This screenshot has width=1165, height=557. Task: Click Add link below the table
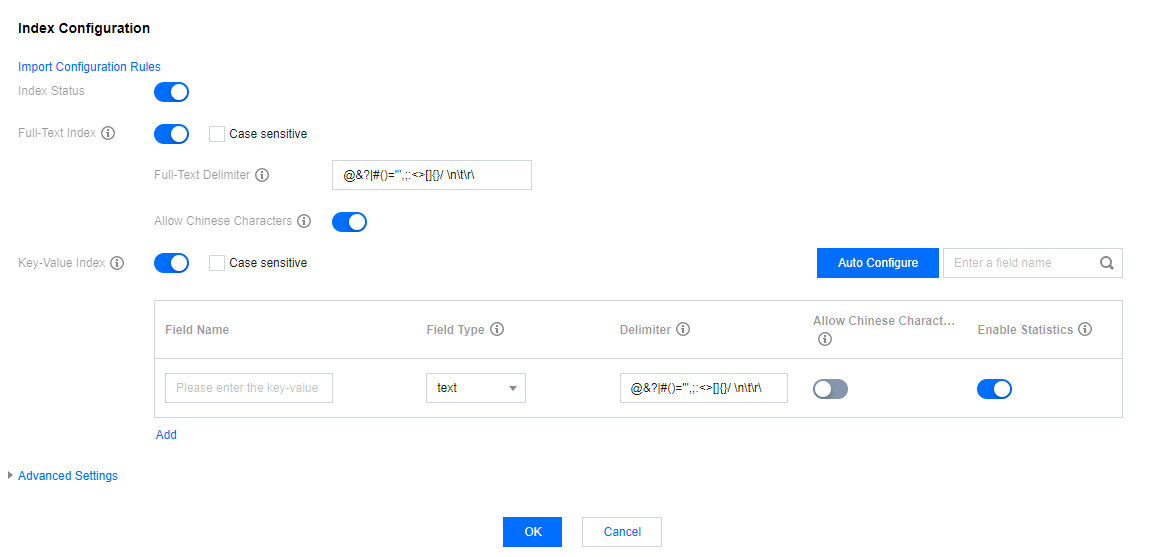click(166, 434)
